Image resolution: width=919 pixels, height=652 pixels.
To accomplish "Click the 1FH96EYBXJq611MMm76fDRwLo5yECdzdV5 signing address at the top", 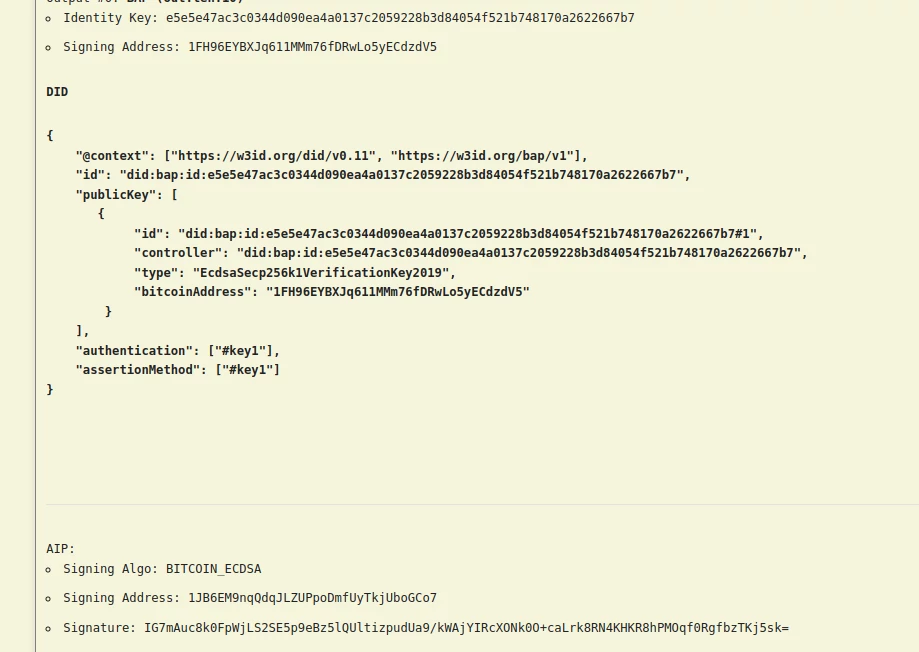I will pyautogui.click(x=312, y=47).
